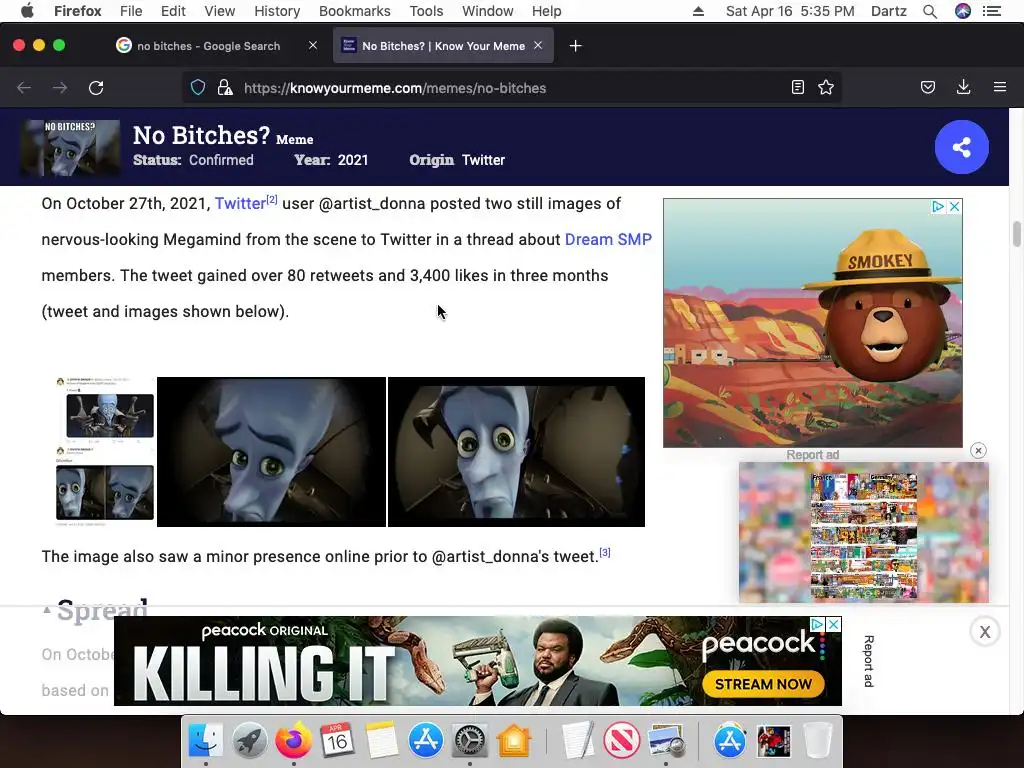This screenshot has height=768, width=1024.
Task: Close the Google Search tab
Action: 313,46
